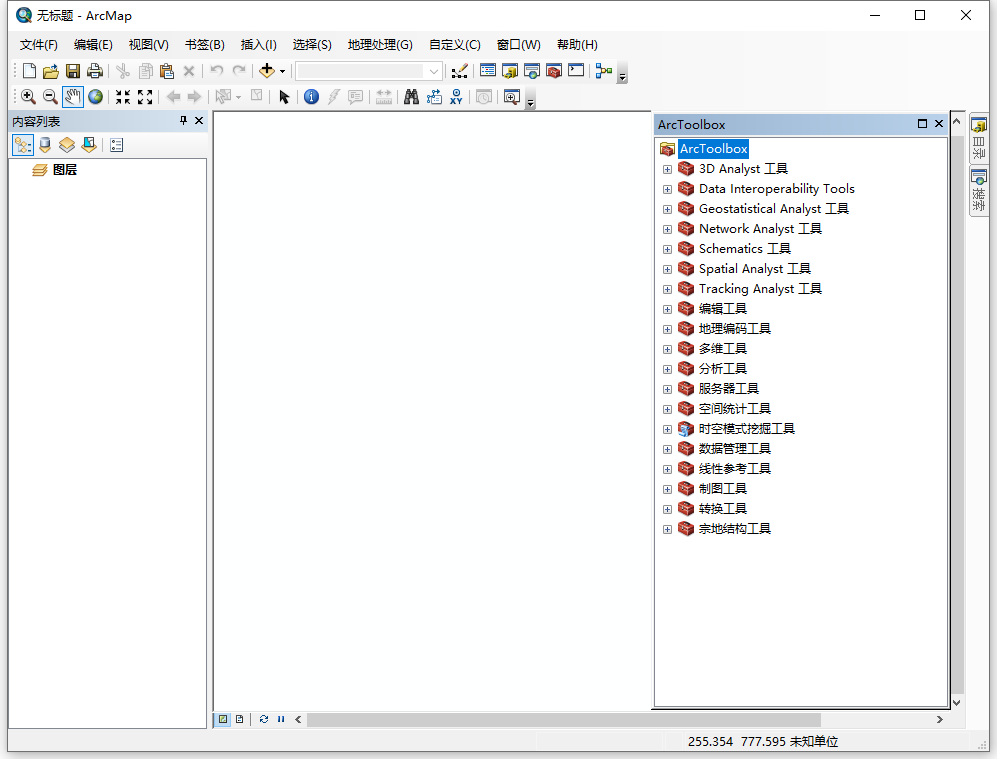Switch to Data View at map bottom
997x759 pixels.
223,719
